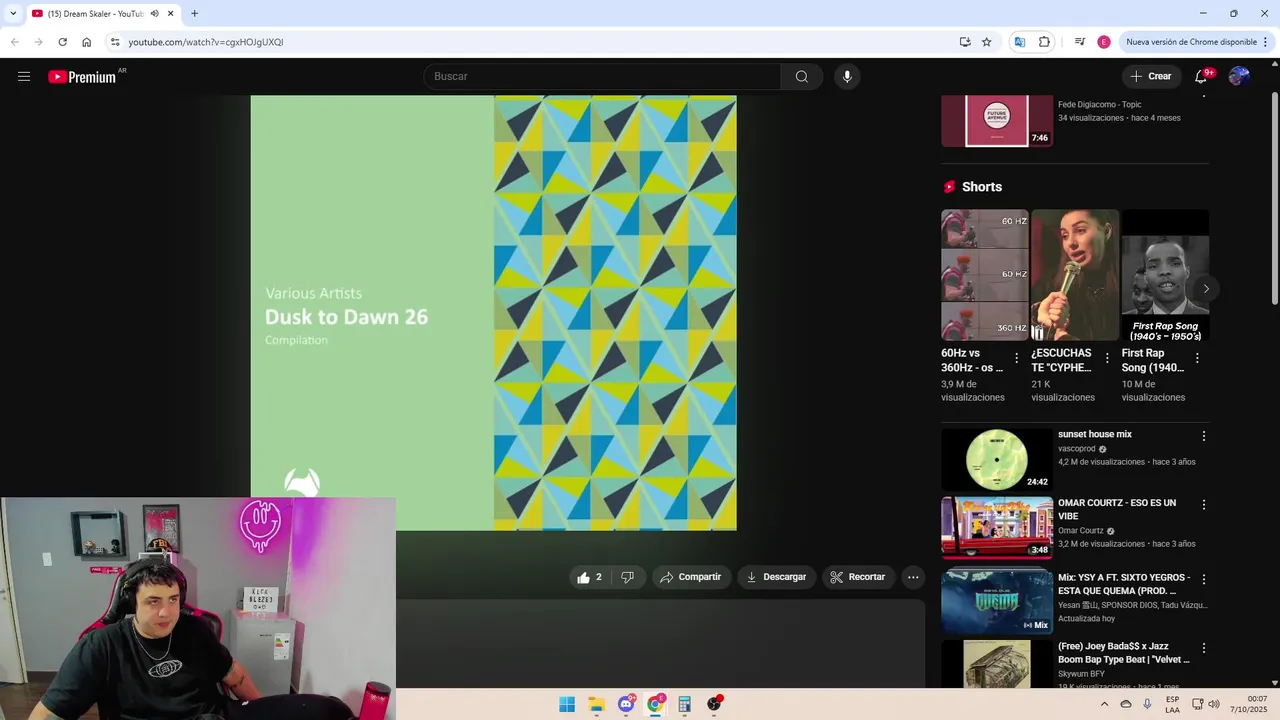Viewport: 1280px width, 720px height.
Task: Open sunset house mix video title
Action: tap(1095, 434)
